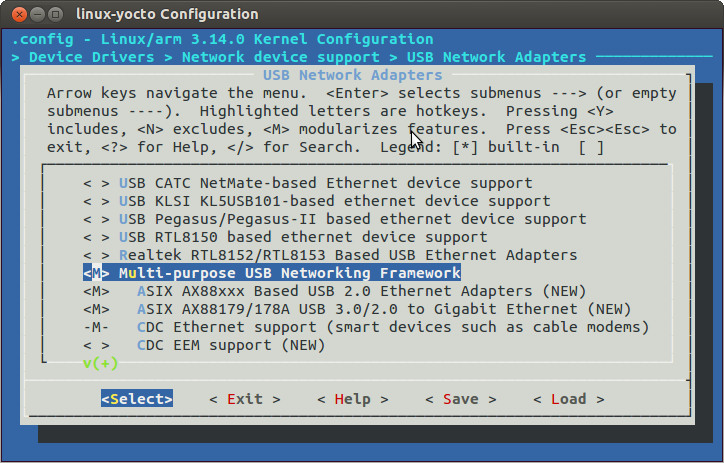This screenshot has height=463, width=724.
Task: Minimize the linux-yocto Configuration window
Action: click(x=37, y=14)
